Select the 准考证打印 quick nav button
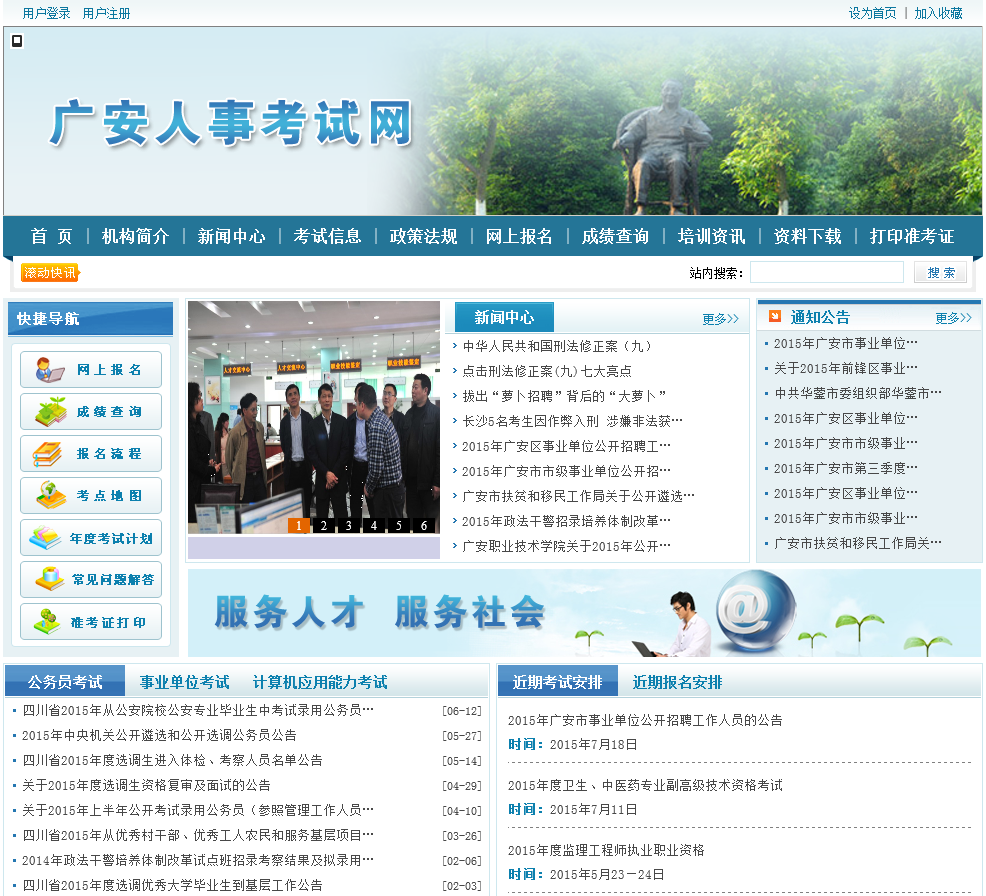The image size is (986, 896). pos(91,622)
